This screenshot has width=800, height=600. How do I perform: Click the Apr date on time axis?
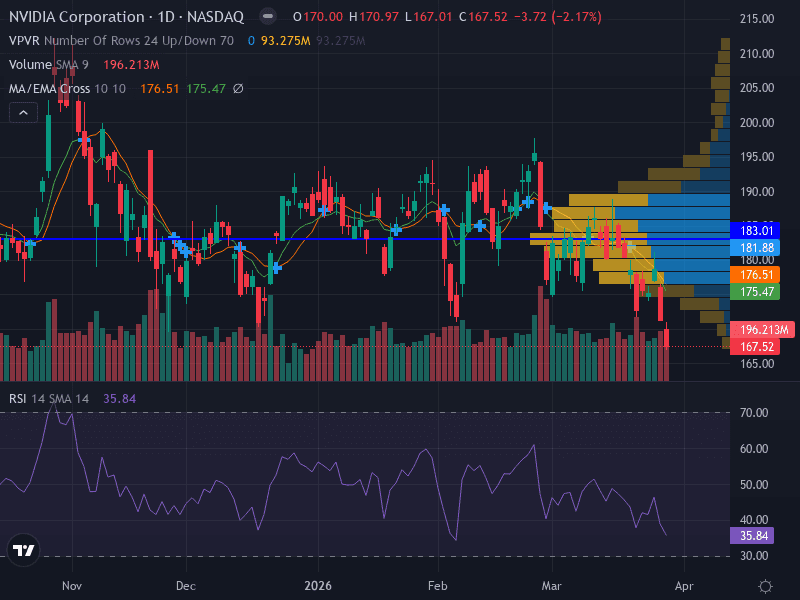[684, 586]
